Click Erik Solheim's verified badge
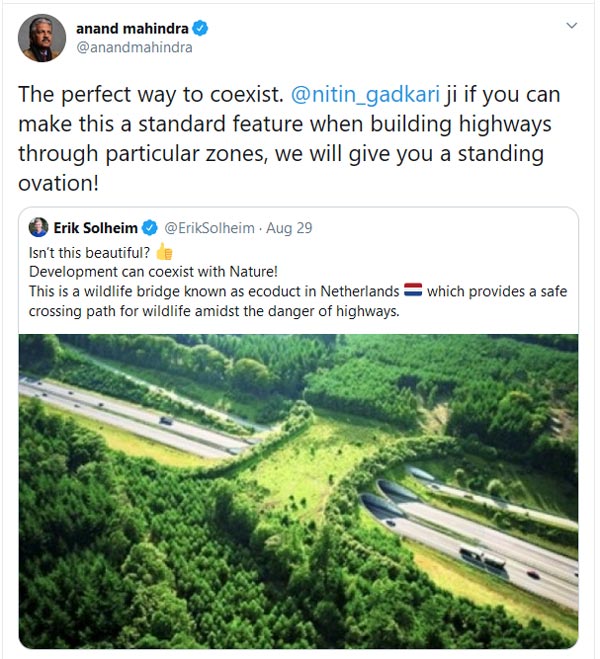This screenshot has height=659, width=600. tap(148, 228)
